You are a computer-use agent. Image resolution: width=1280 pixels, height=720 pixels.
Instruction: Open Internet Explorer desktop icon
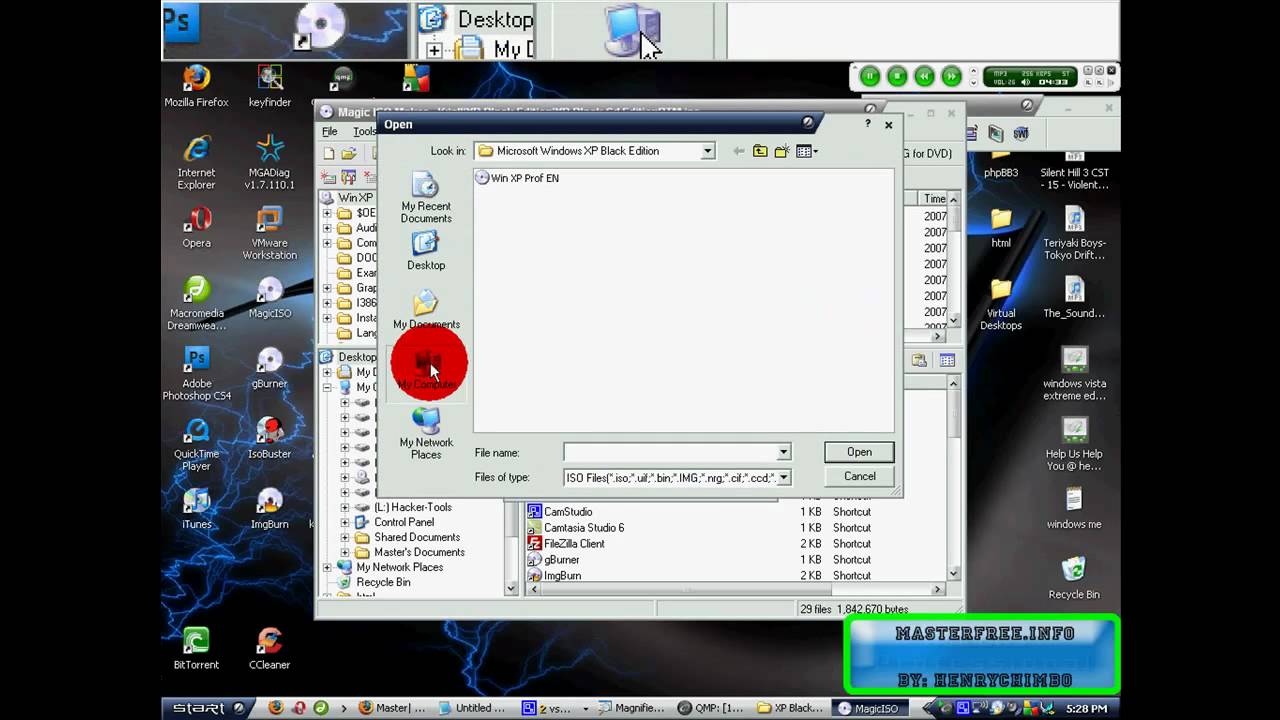196,162
